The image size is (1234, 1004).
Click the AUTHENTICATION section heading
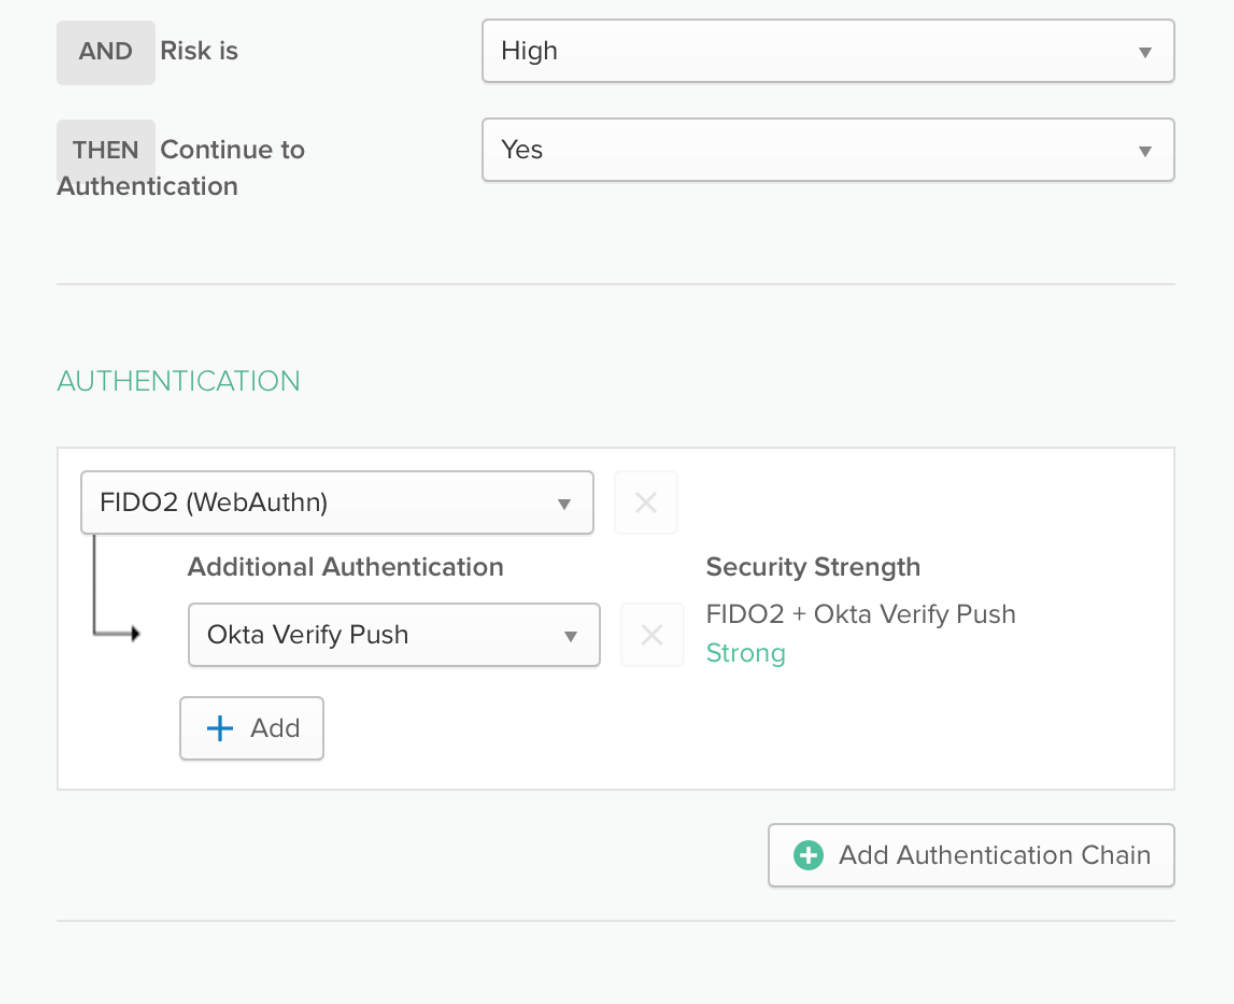(178, 381)
